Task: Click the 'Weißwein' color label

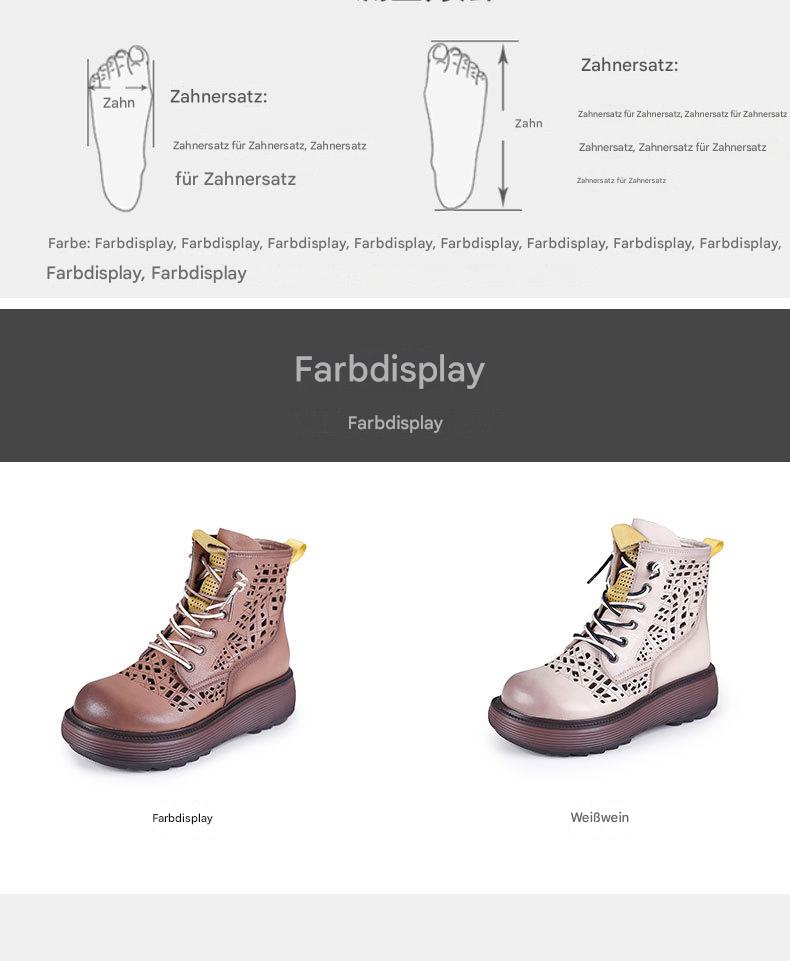Action: pos(599,817)
